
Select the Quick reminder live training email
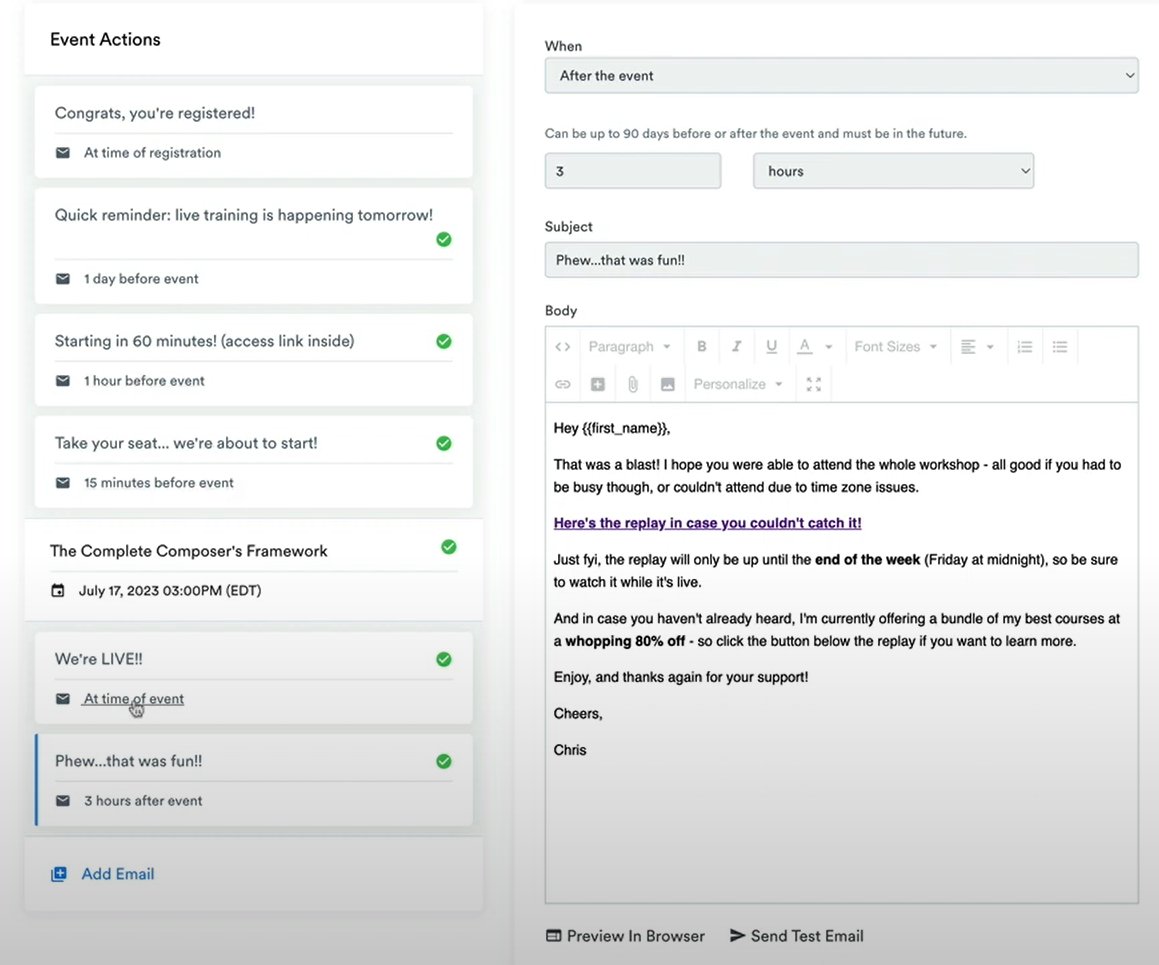(x=254, y=246)
